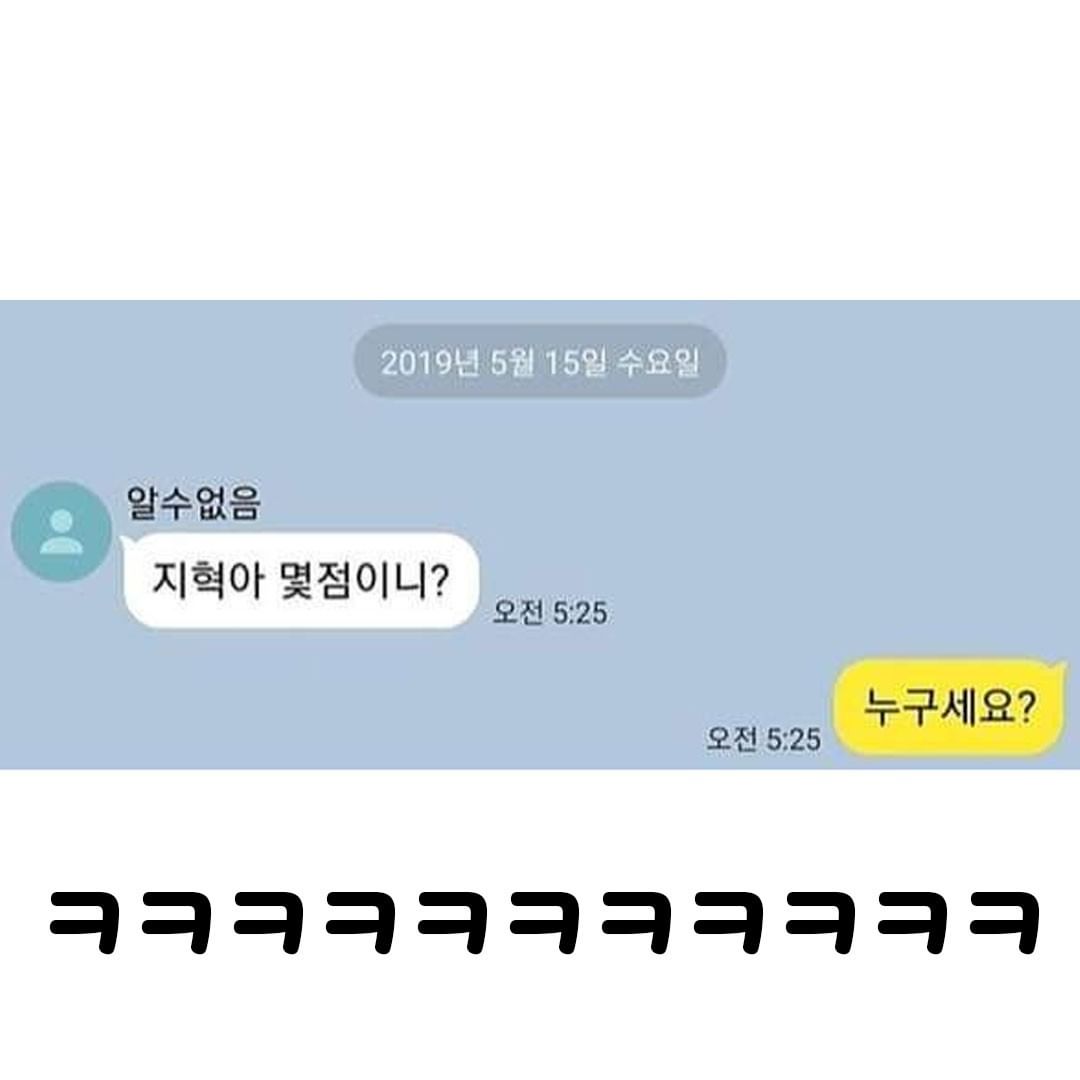Image resolution: width=1080 pixels, height=1080 pixels.
Task: Click the middle ㅋ of the caption row
Action: tap(543, 922)
